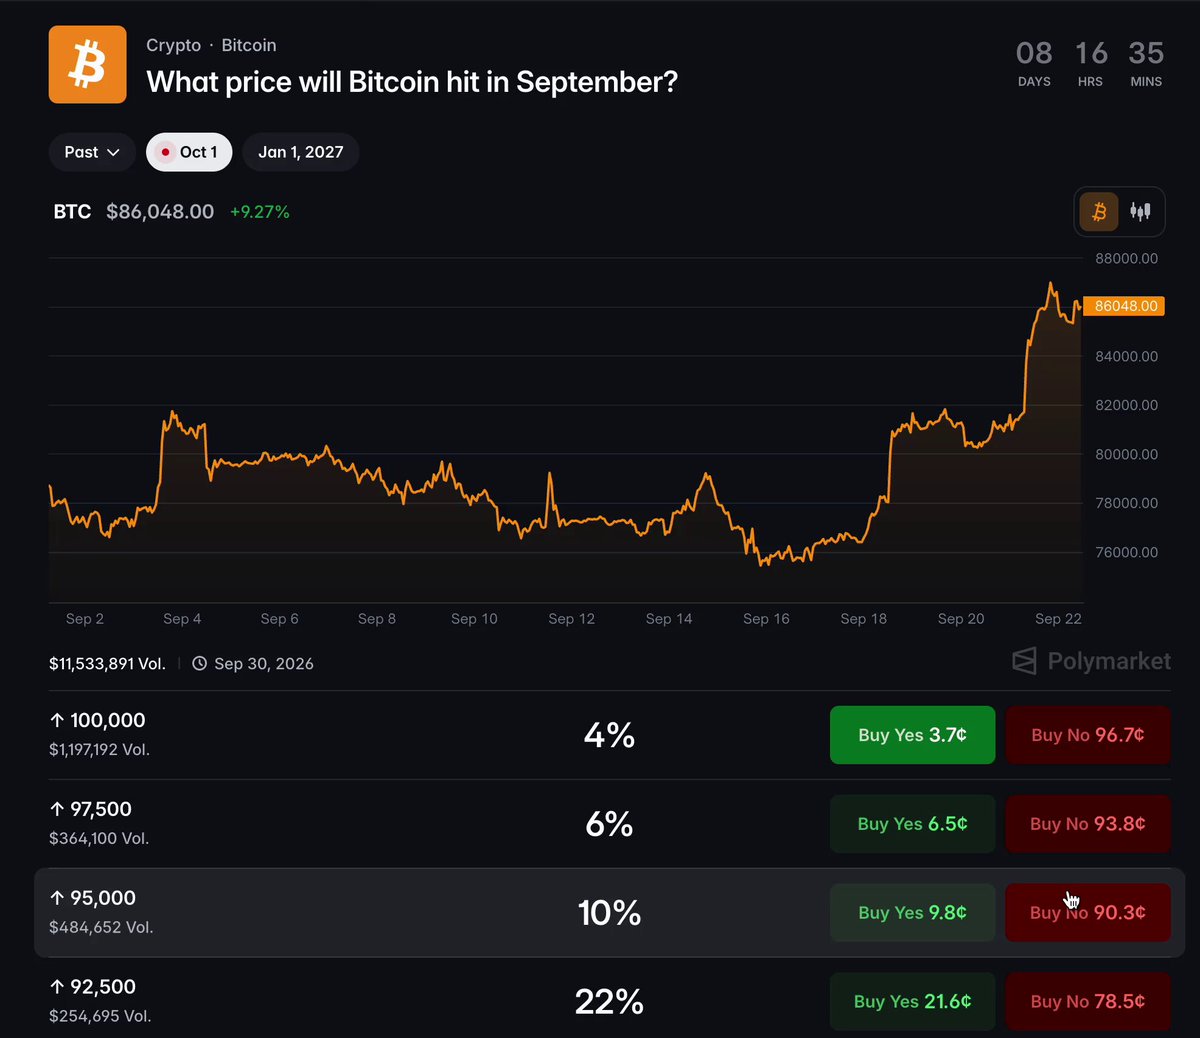Click the $364,100 Vol. figure
The height and width of the screenshot is (1038, 1200).
99,839
